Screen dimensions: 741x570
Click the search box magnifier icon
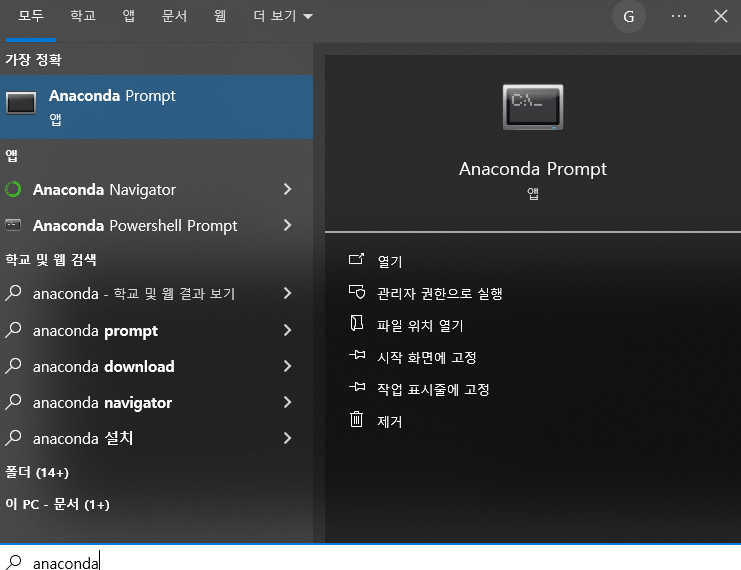click(x=14, y=561)
